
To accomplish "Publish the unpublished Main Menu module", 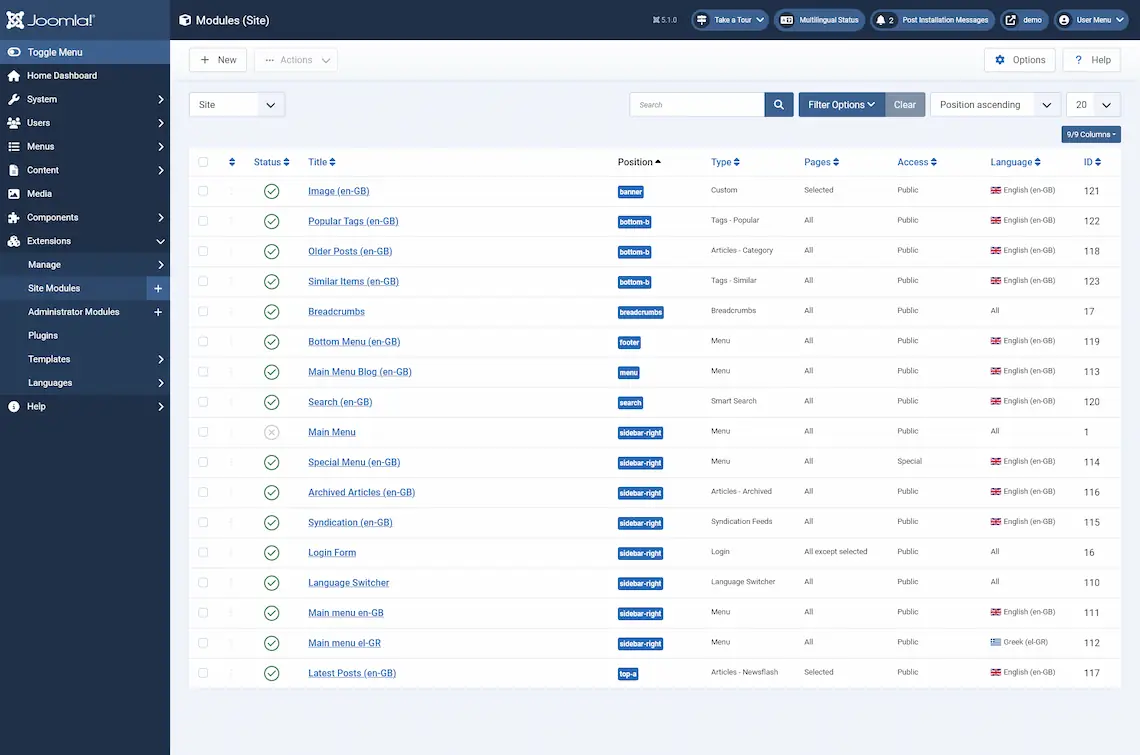I will coord(271,431).
